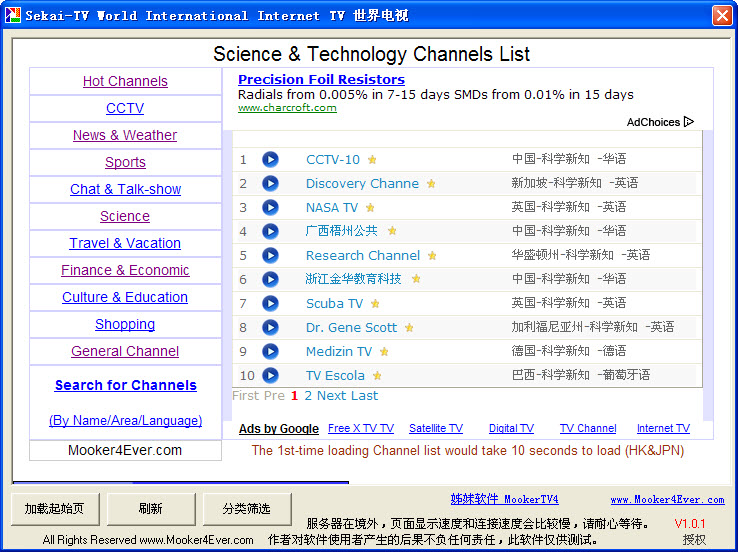This screenshot has width=738, height=552.
Task: Select News & Weather category
Action: [125, 135]
